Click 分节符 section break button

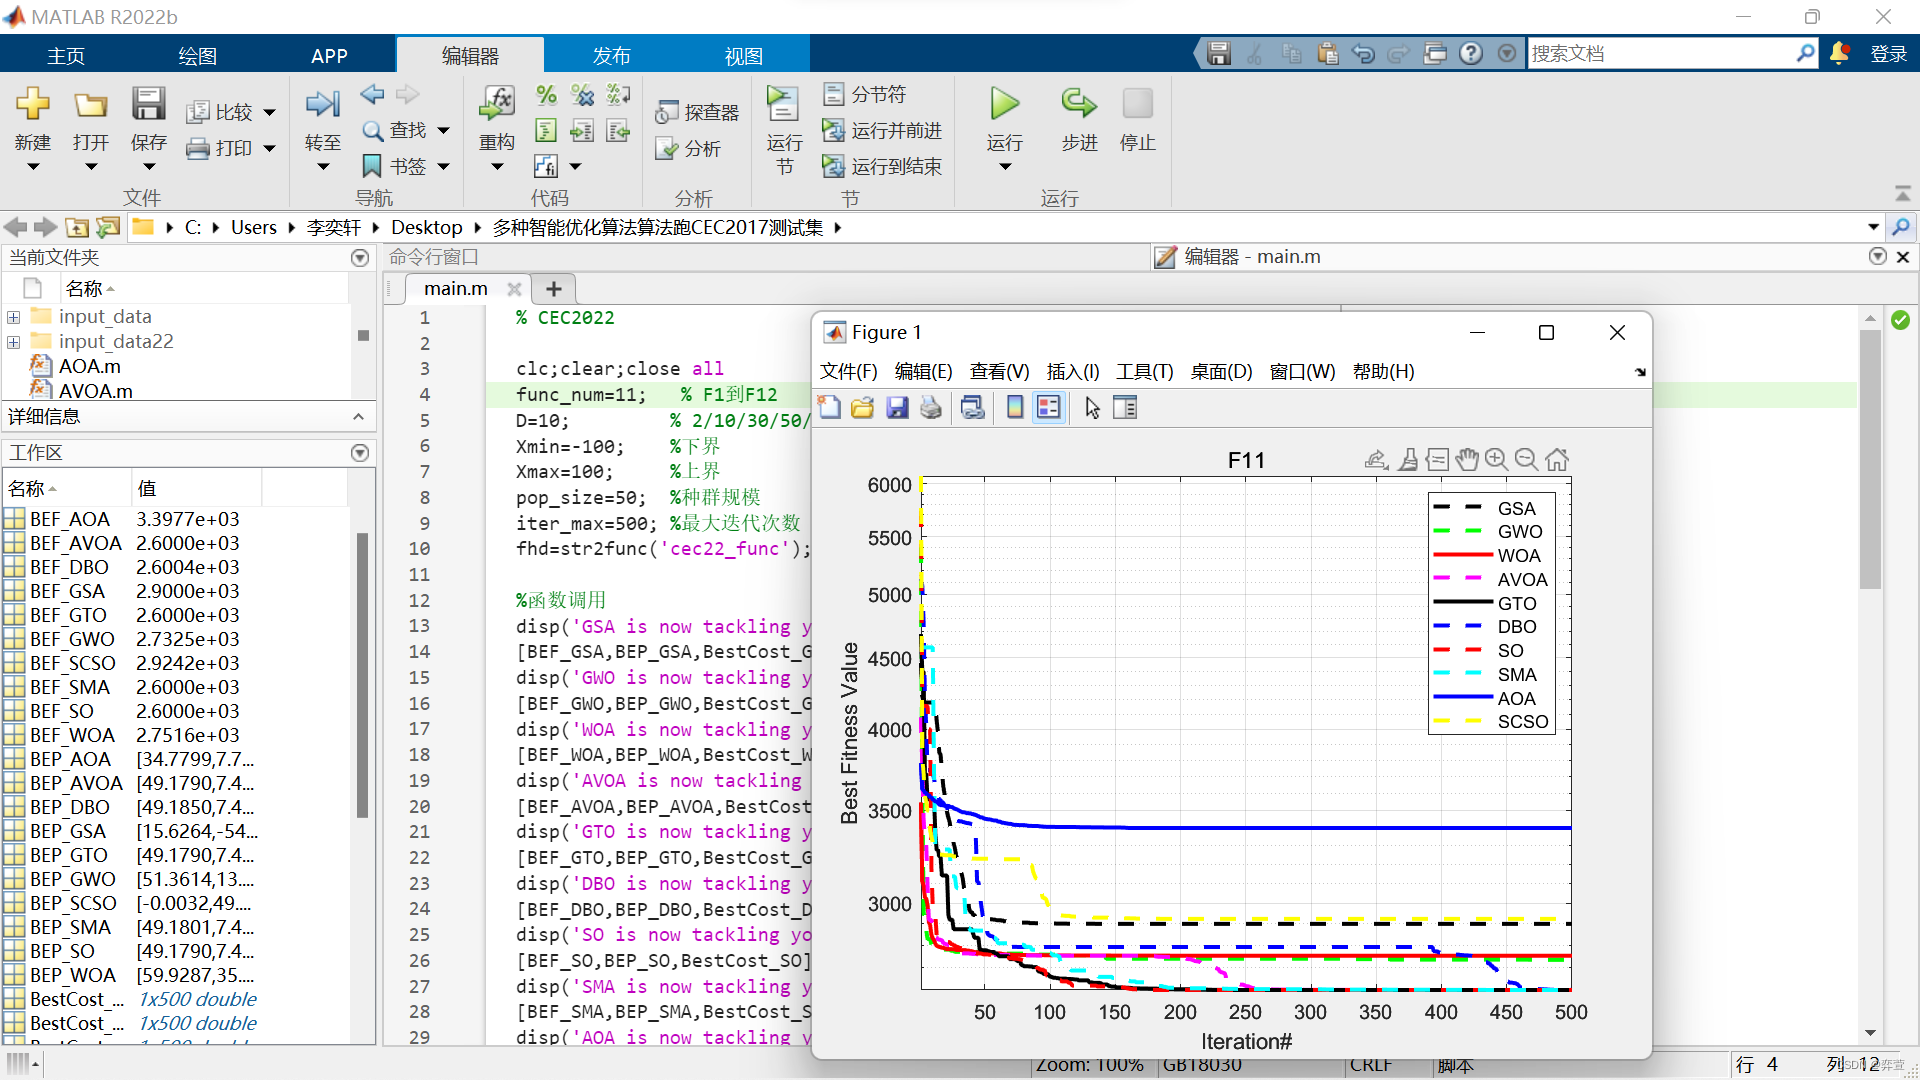tap(864, 94)
